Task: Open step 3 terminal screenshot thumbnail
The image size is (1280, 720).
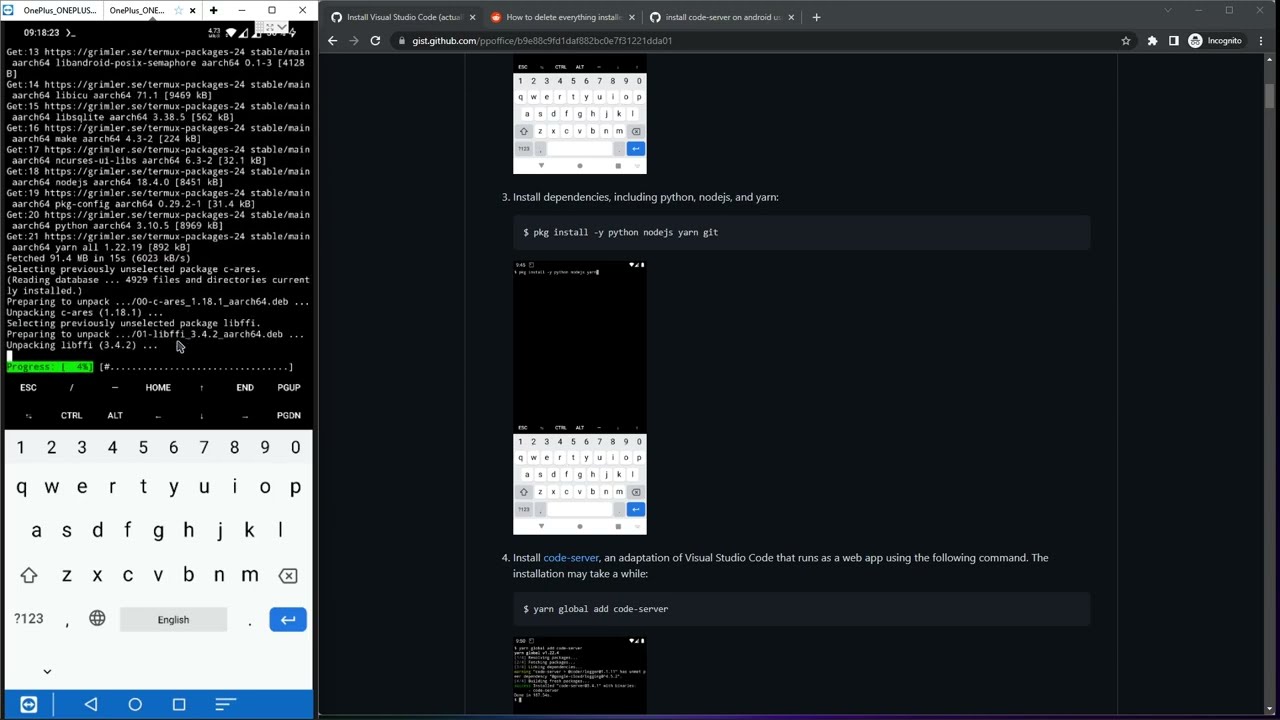Action: [580, 398]
